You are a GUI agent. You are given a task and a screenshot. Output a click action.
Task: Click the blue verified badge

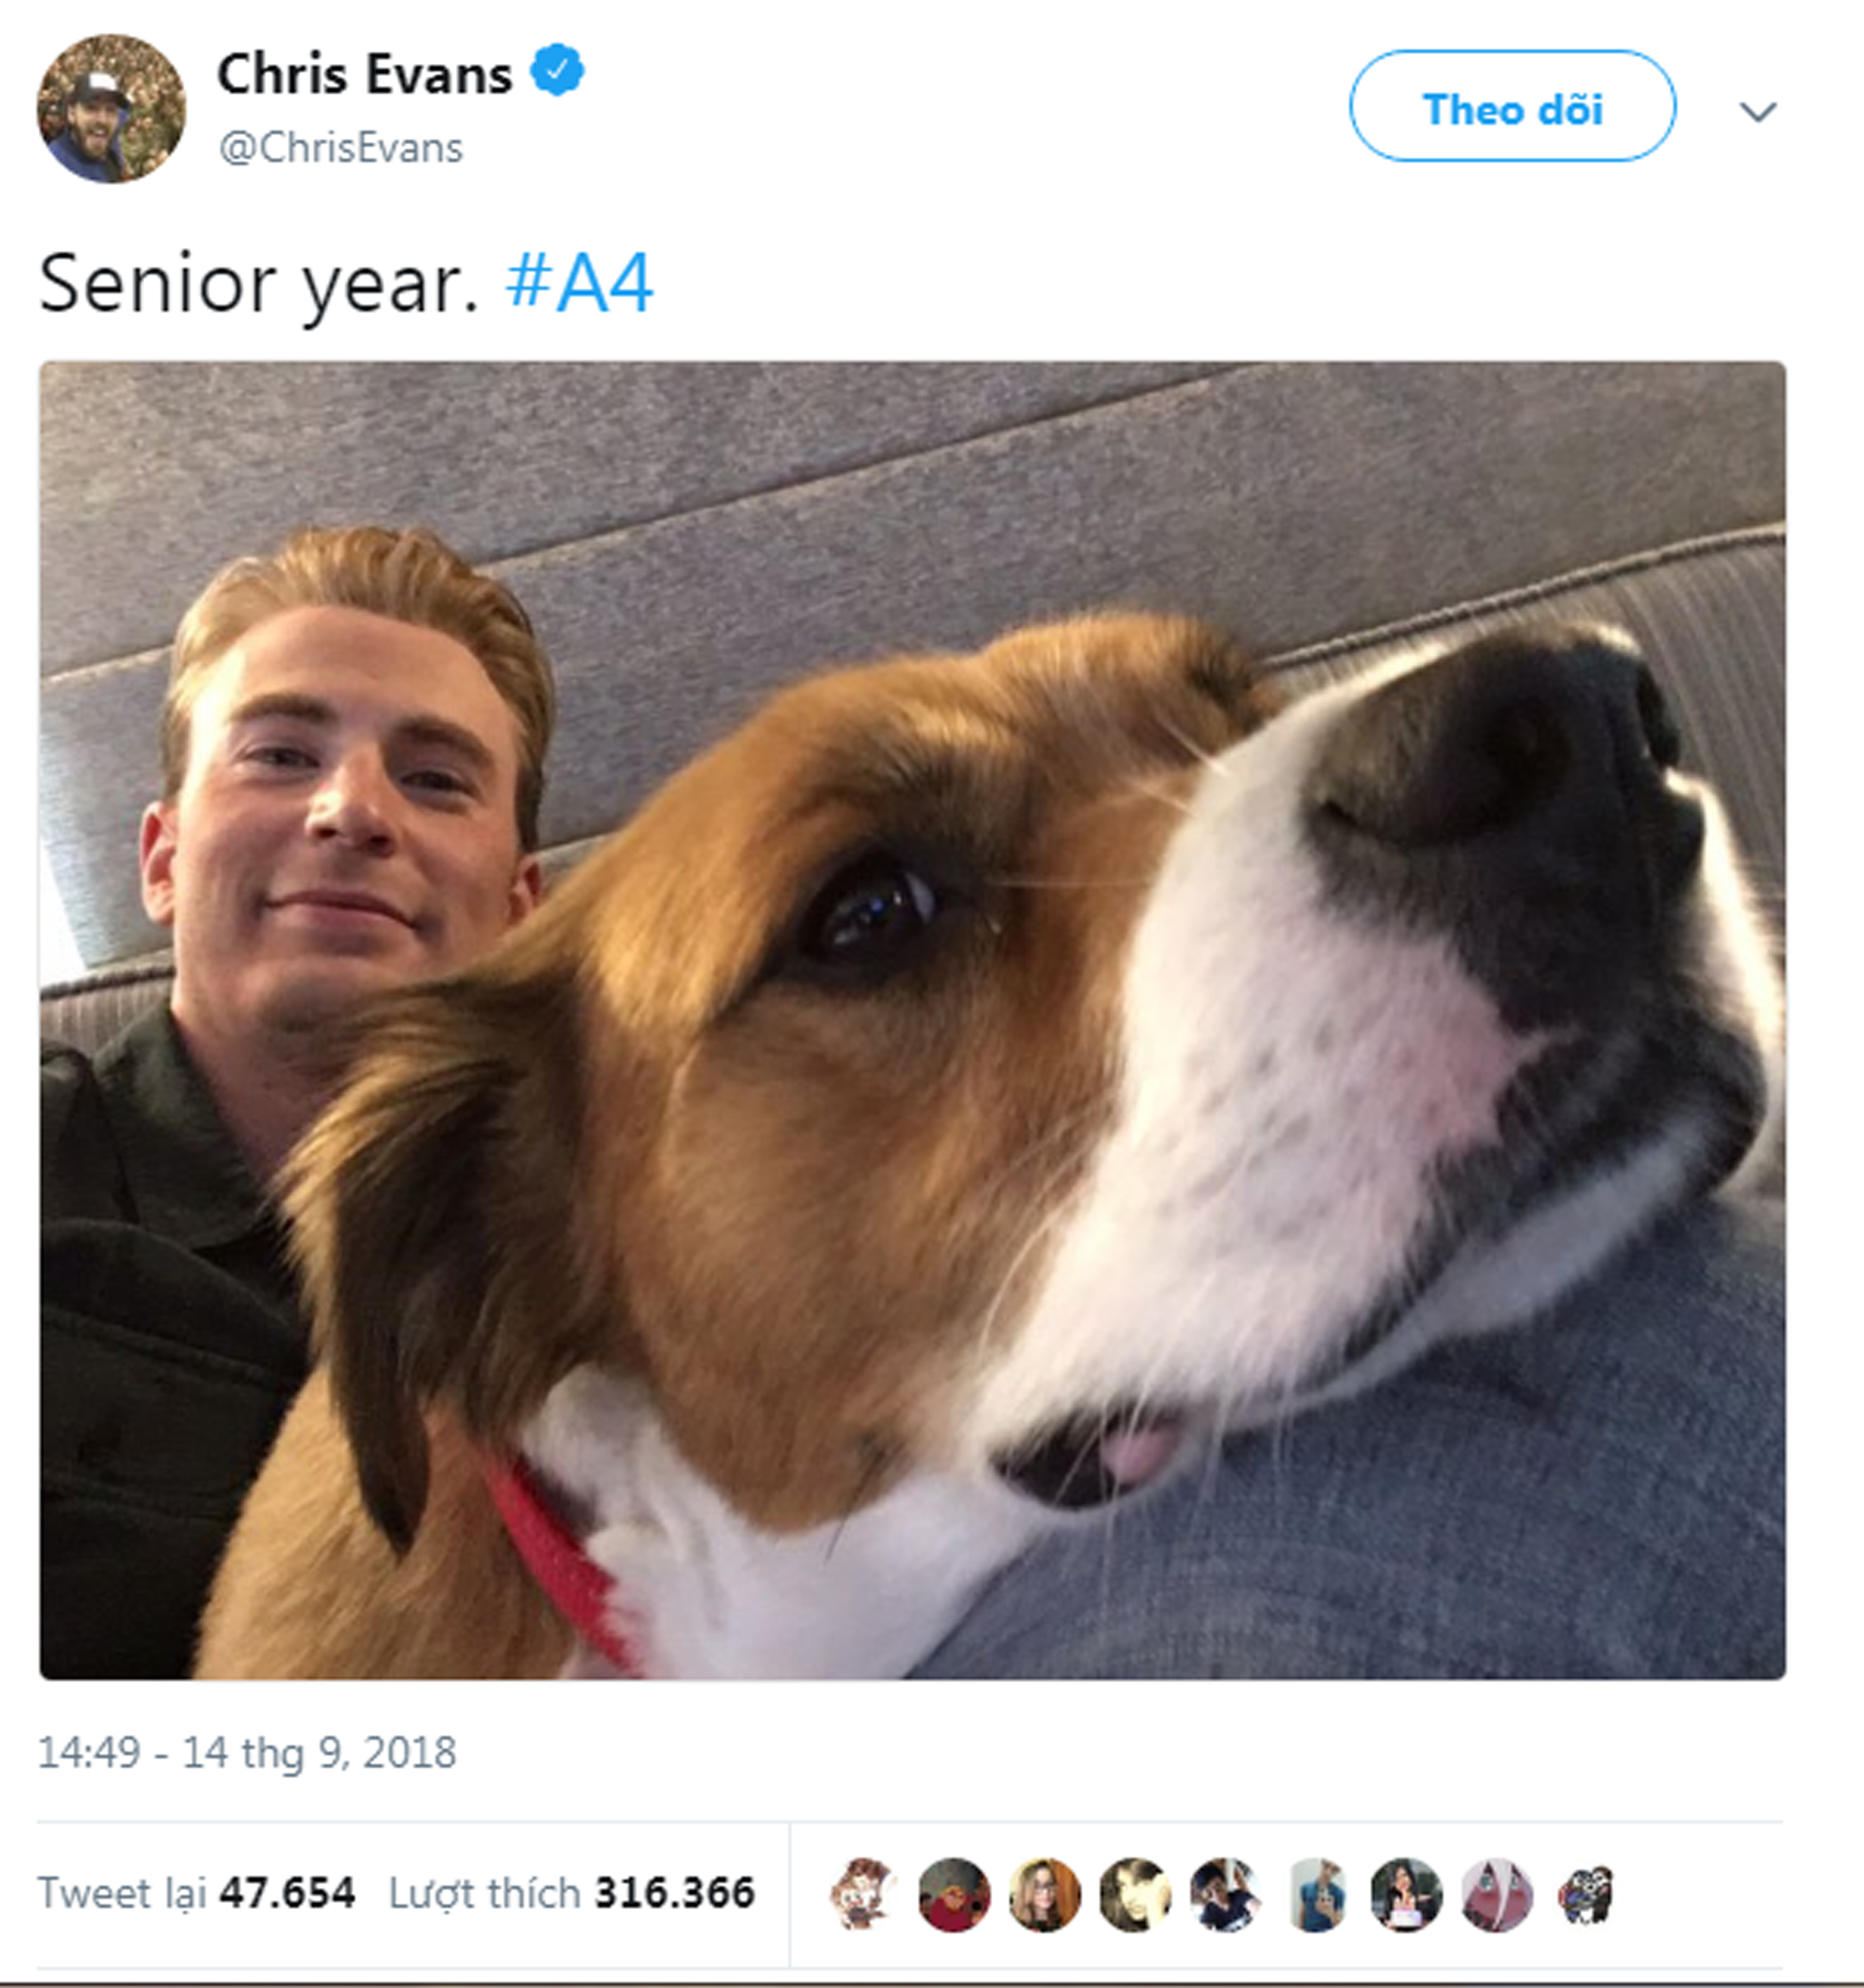click(557, 71)
